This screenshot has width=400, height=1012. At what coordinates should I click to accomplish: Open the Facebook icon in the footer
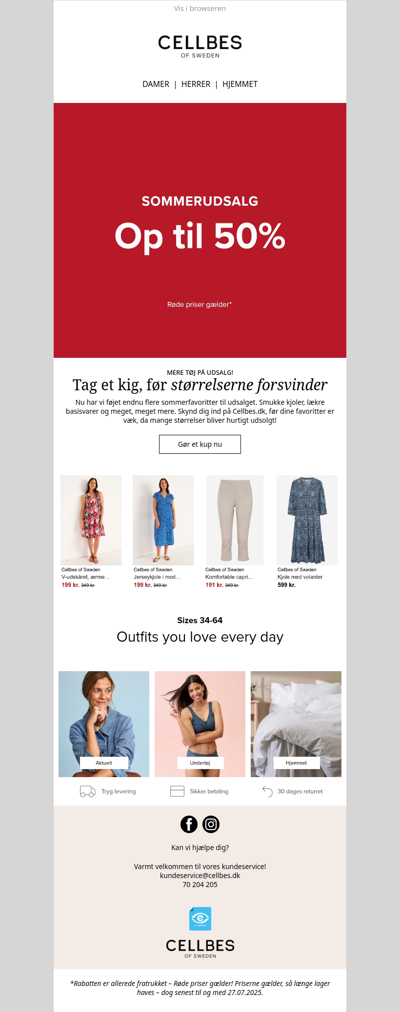point(188,824)
